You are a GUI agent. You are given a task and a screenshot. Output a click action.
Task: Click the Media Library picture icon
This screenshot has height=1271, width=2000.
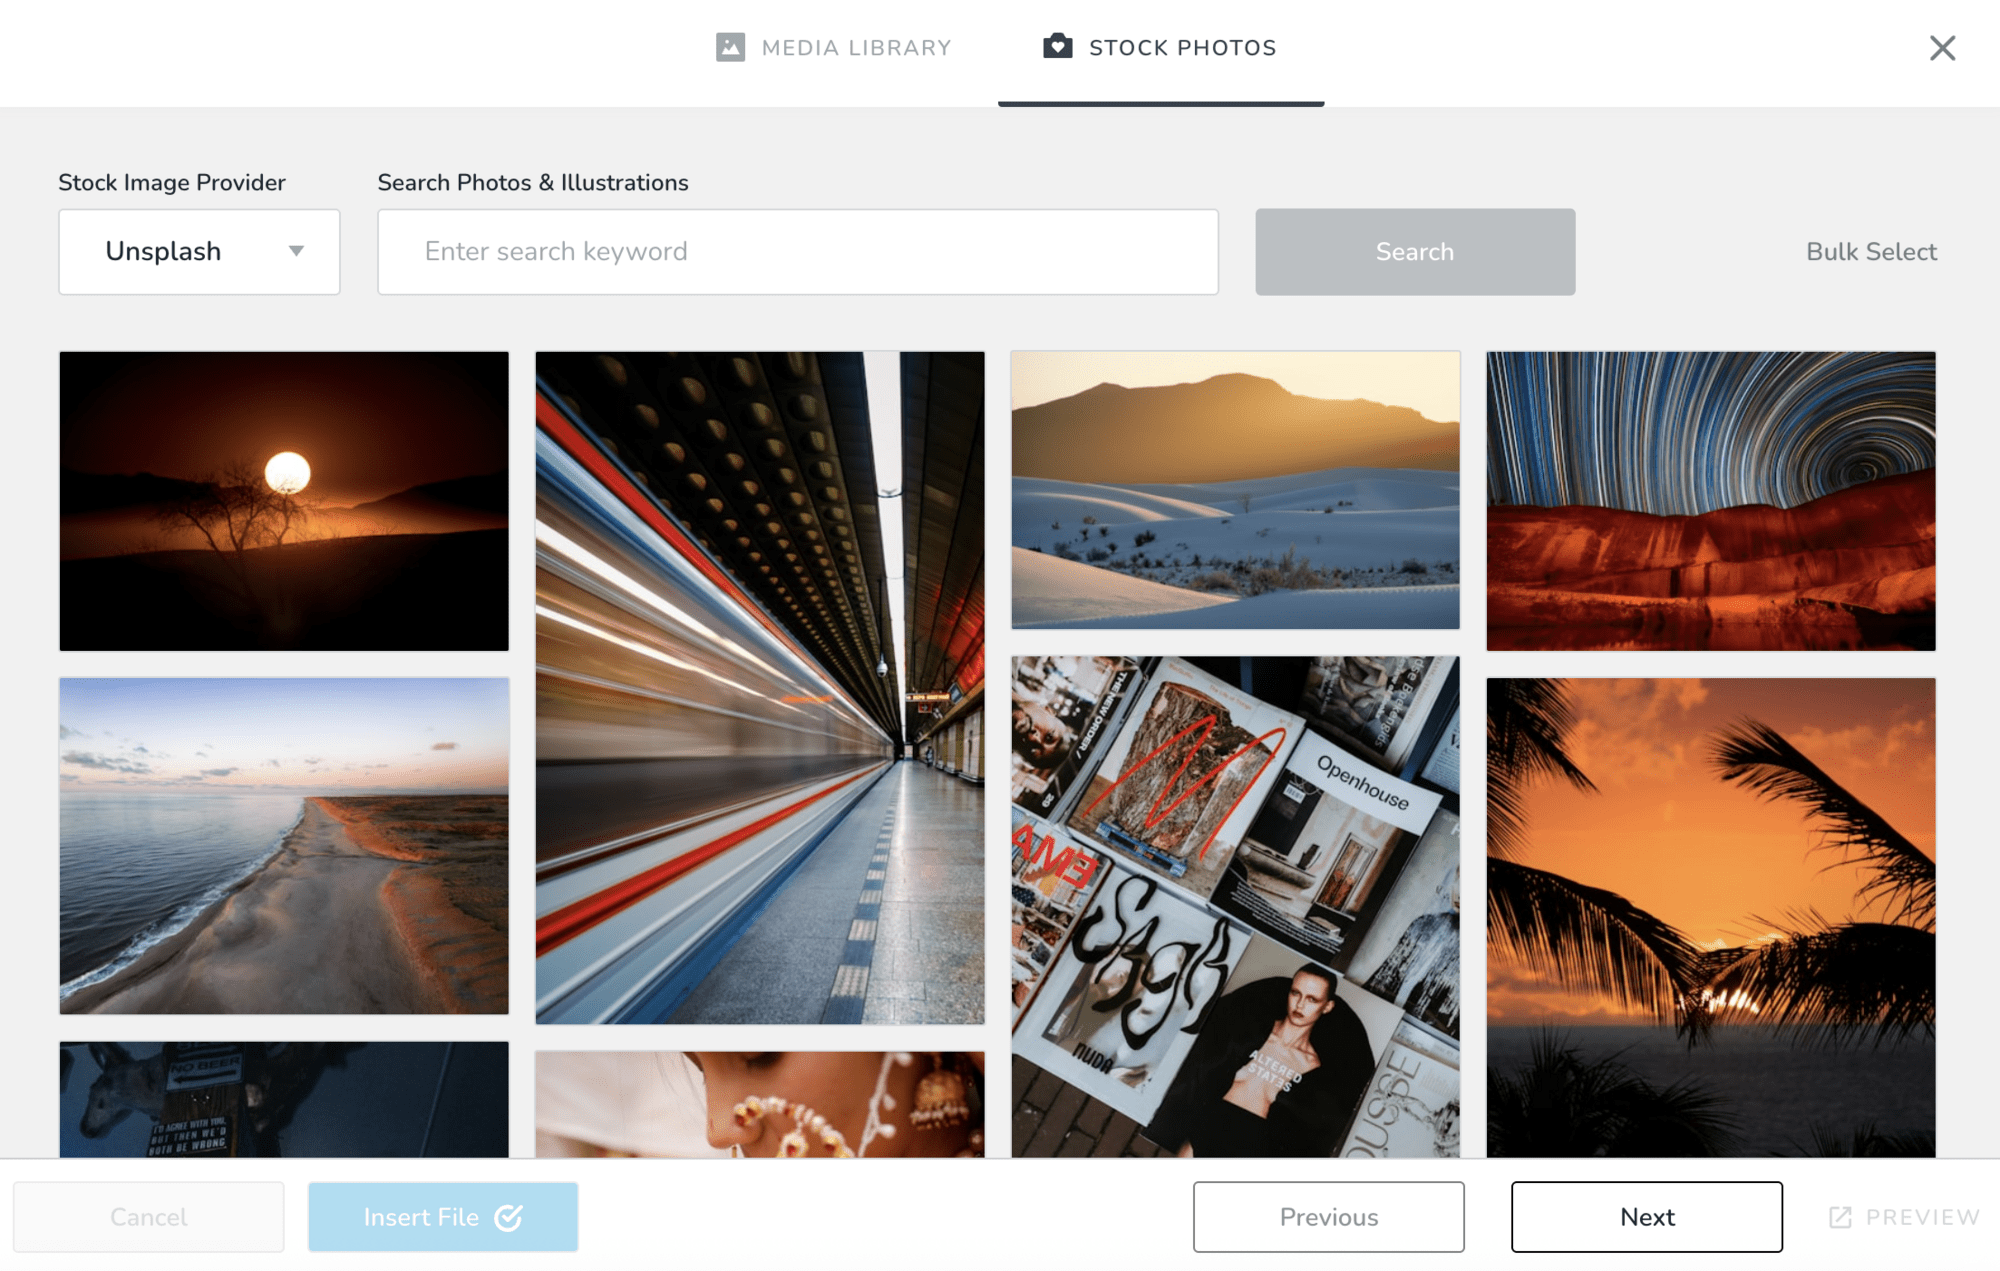click(x=730, y=47)
